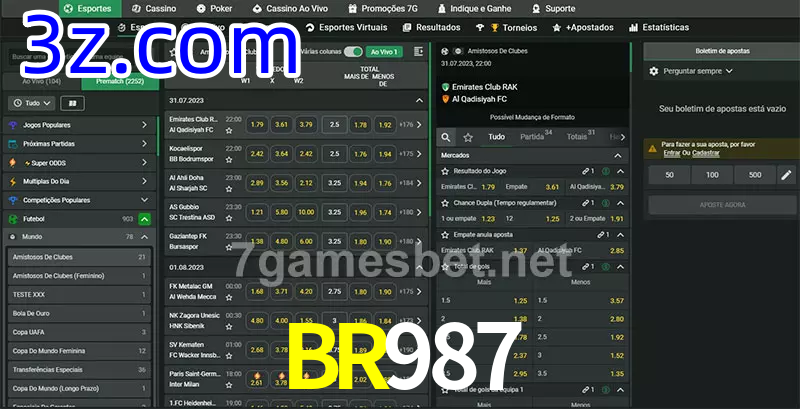
Task: Open the Cassino menu item
Action: [154, 9]
